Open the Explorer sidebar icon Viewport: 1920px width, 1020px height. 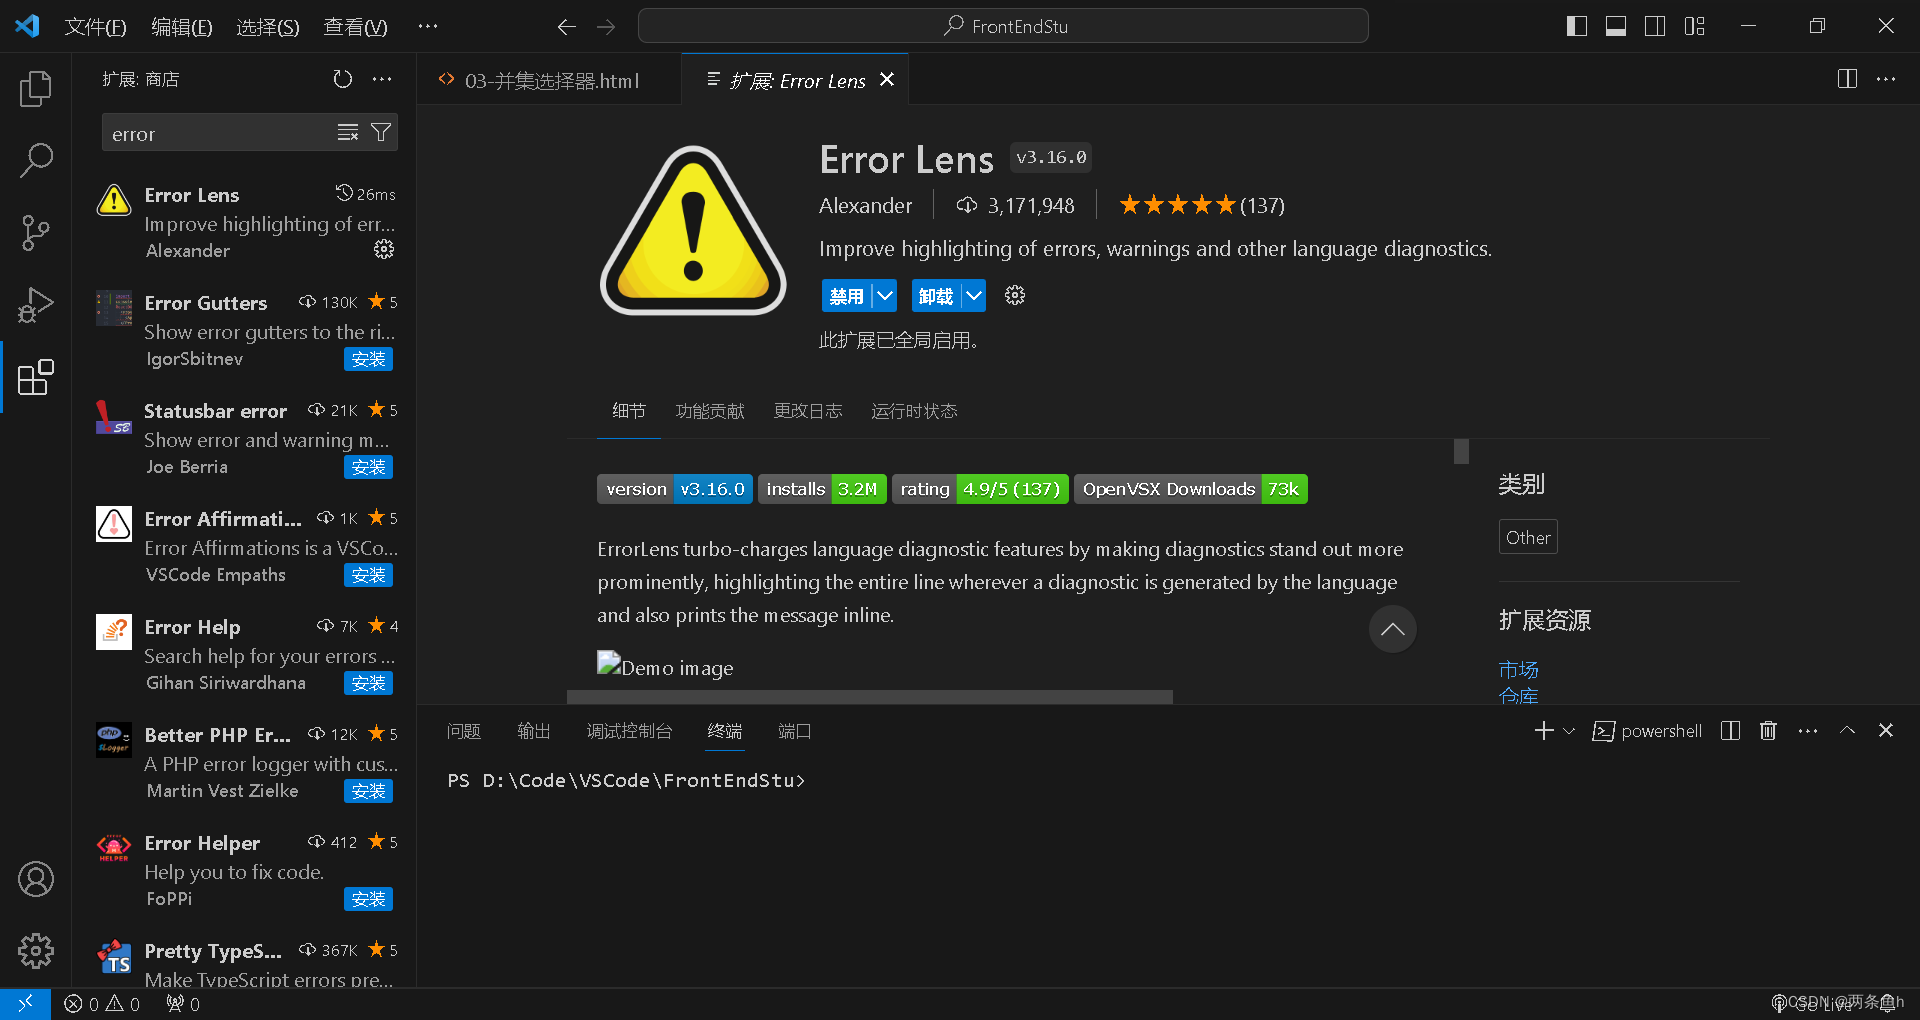click(x=36, y=88)
